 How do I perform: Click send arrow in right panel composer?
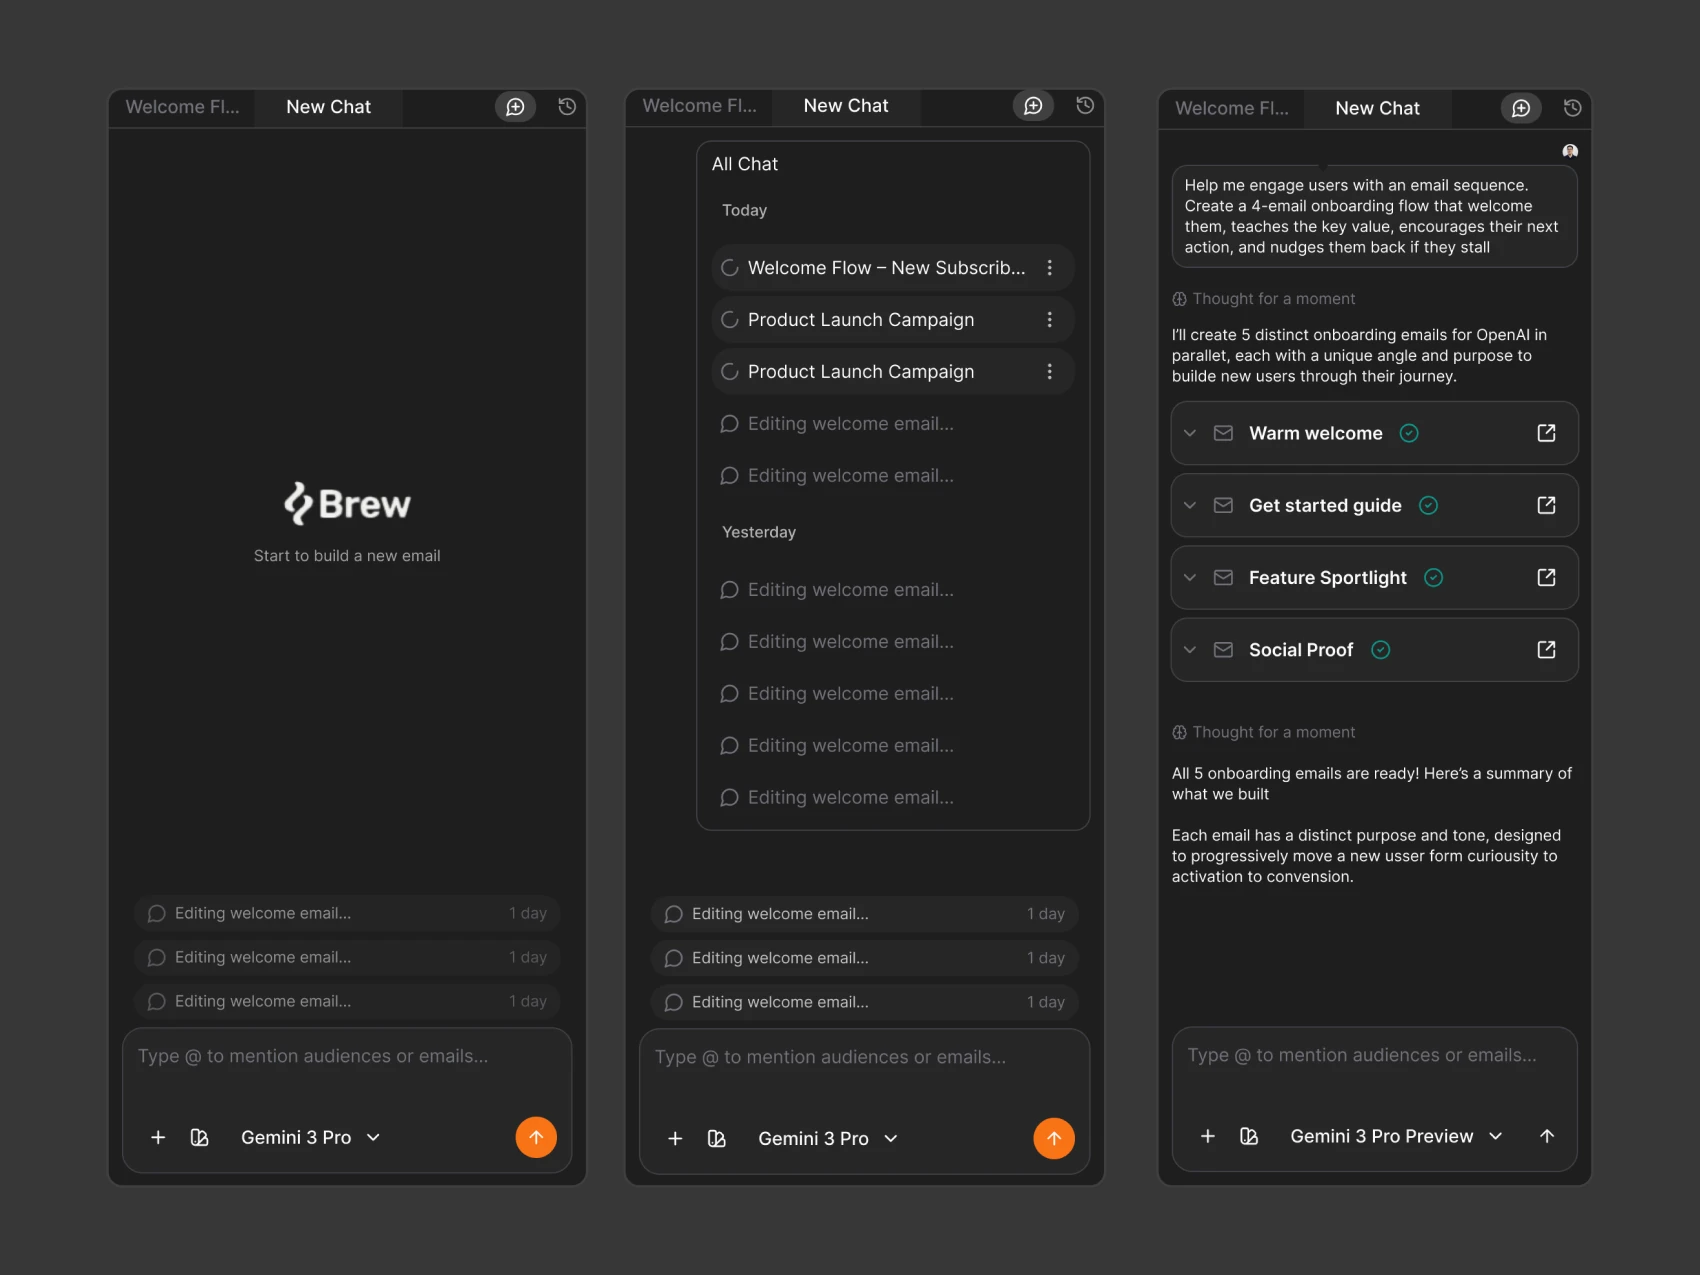(1547, 1136)
